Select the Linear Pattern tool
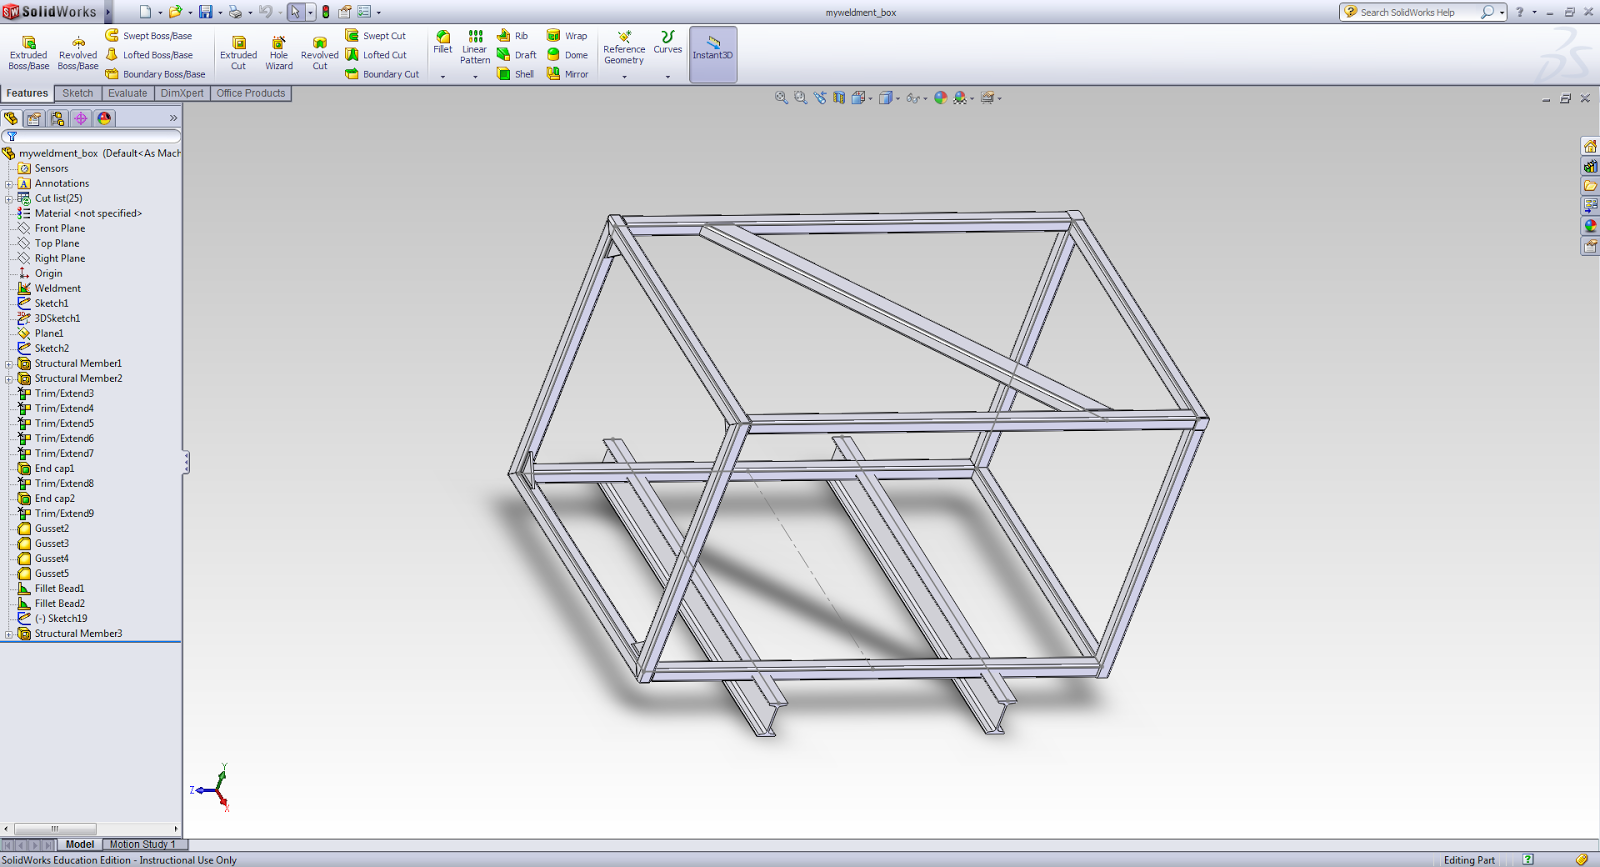Screen dimensions: 1600x867 pos(475,47)
